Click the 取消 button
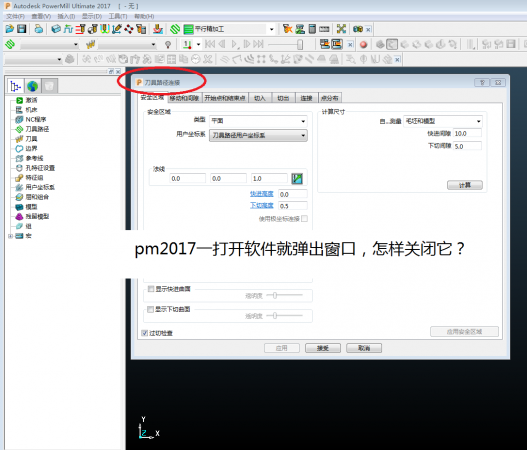 364,348
